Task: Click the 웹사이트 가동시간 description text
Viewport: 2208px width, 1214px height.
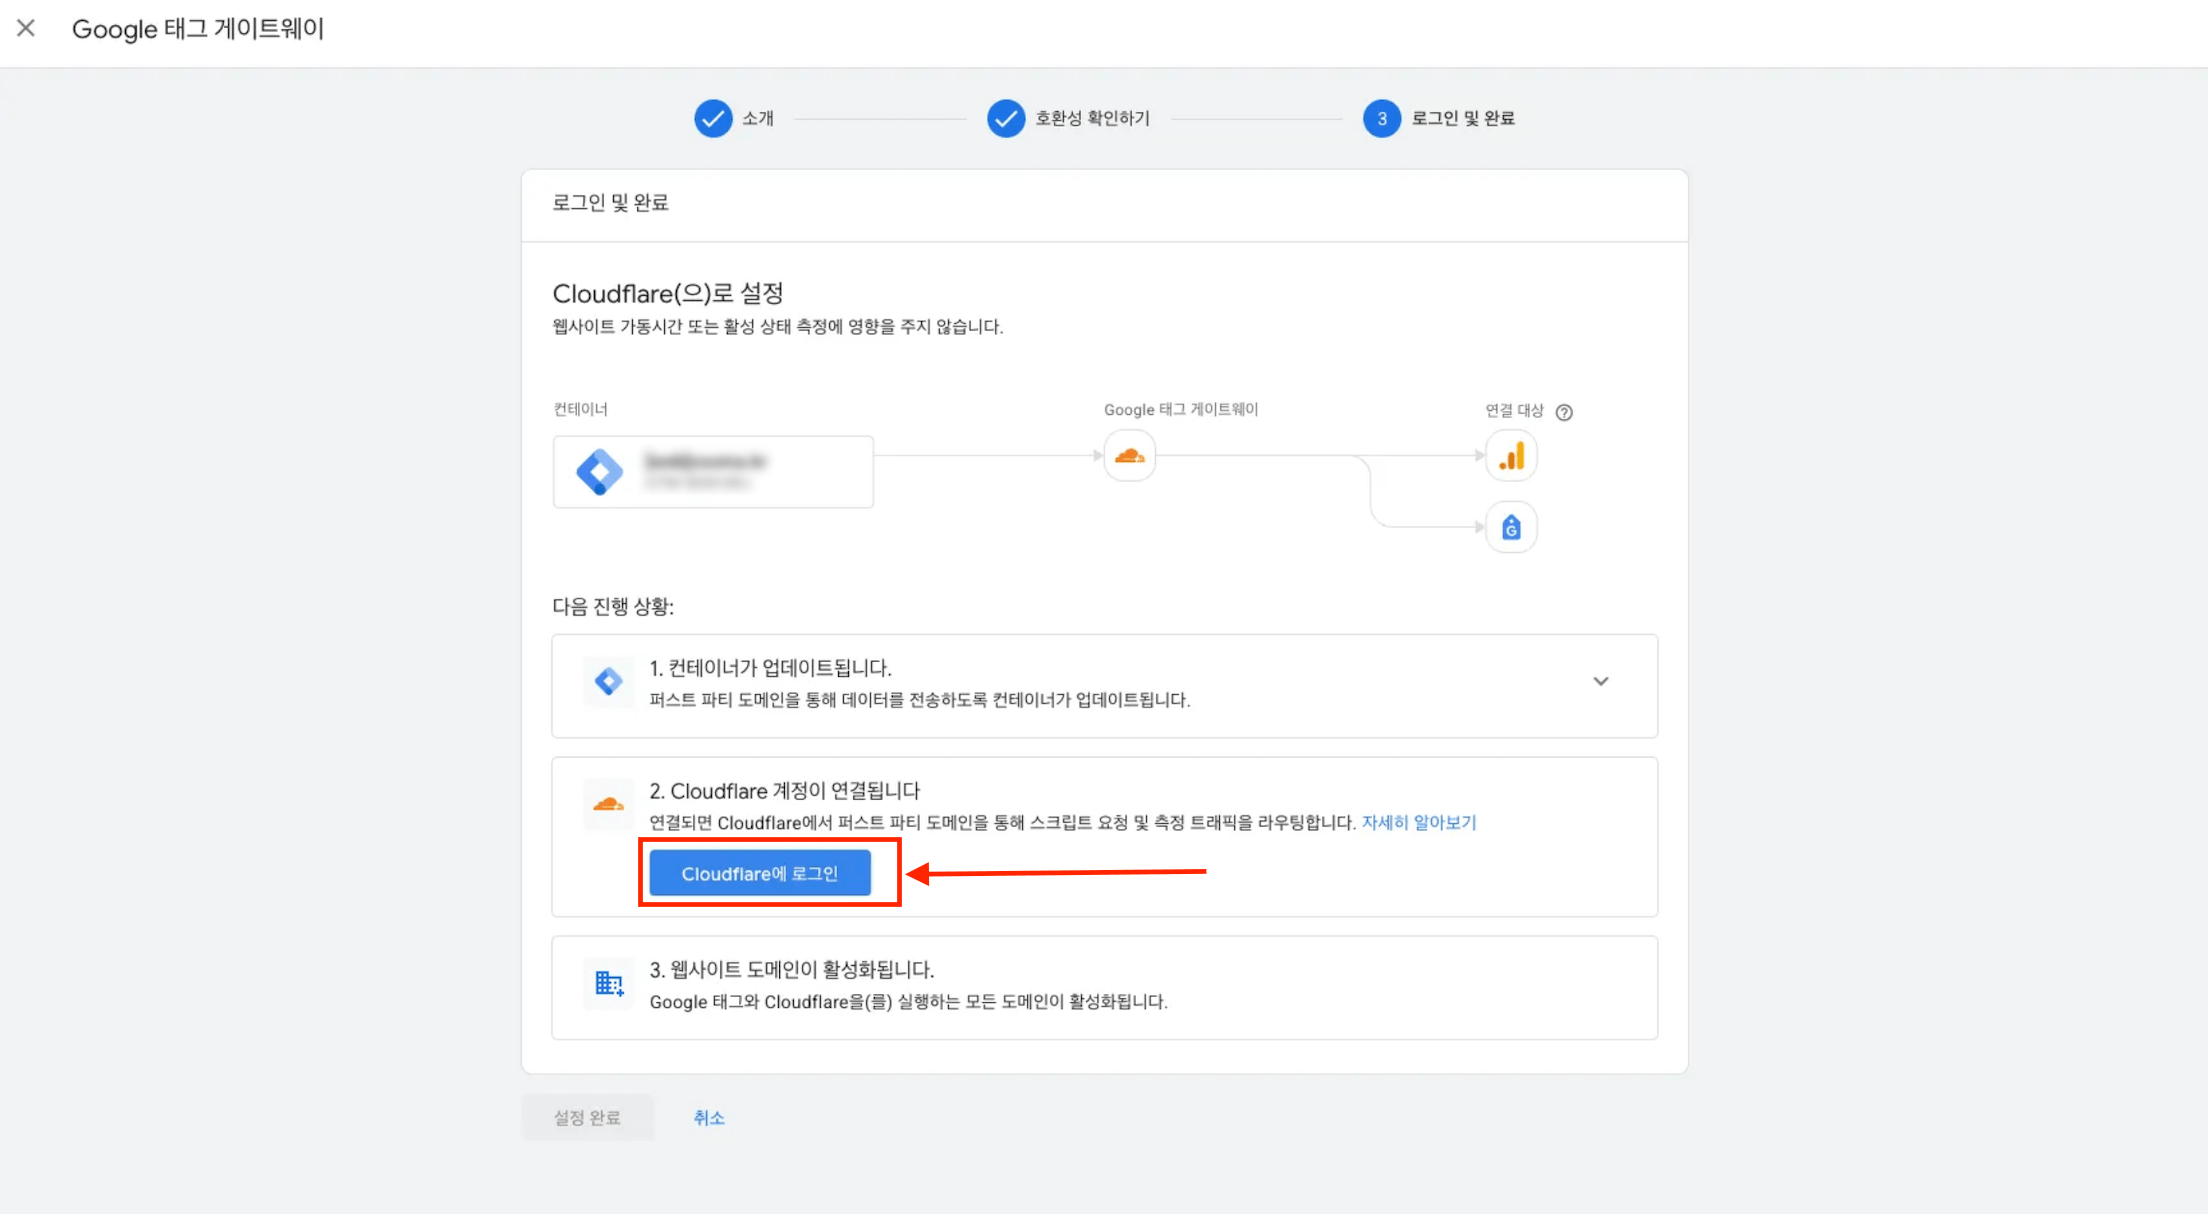Action: 777,327
